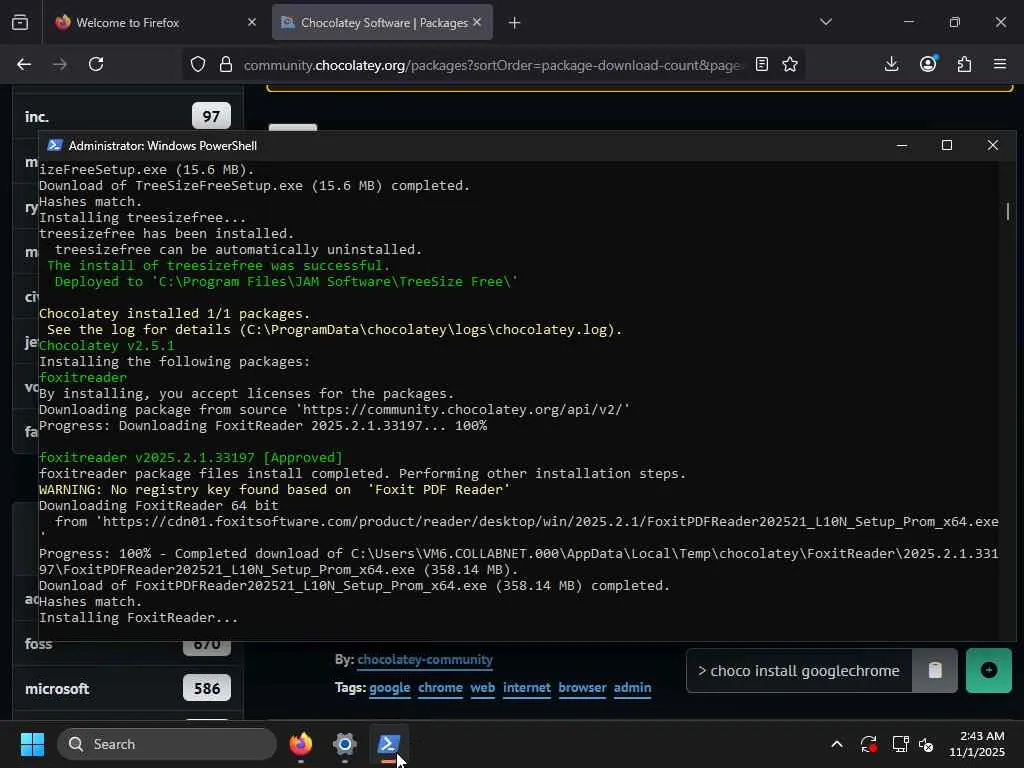
Task: Follow the browser tag link
Action: click(582, 688)
